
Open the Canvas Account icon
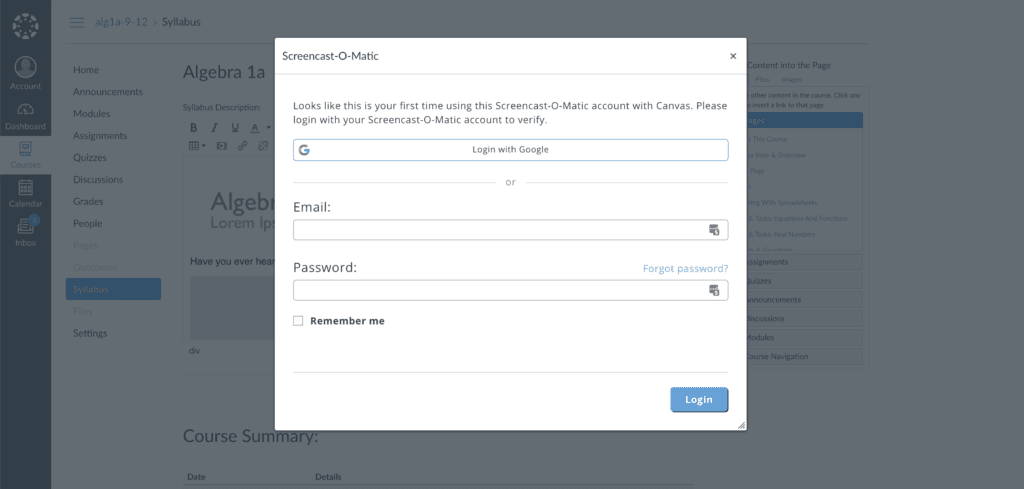point(25,67)
